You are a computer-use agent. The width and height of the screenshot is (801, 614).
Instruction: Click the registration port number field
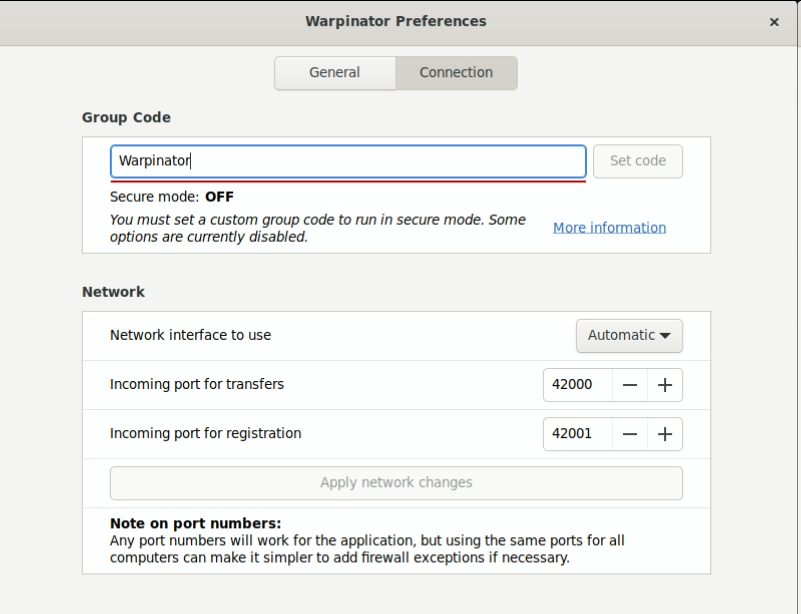click(x=575, y=434)
